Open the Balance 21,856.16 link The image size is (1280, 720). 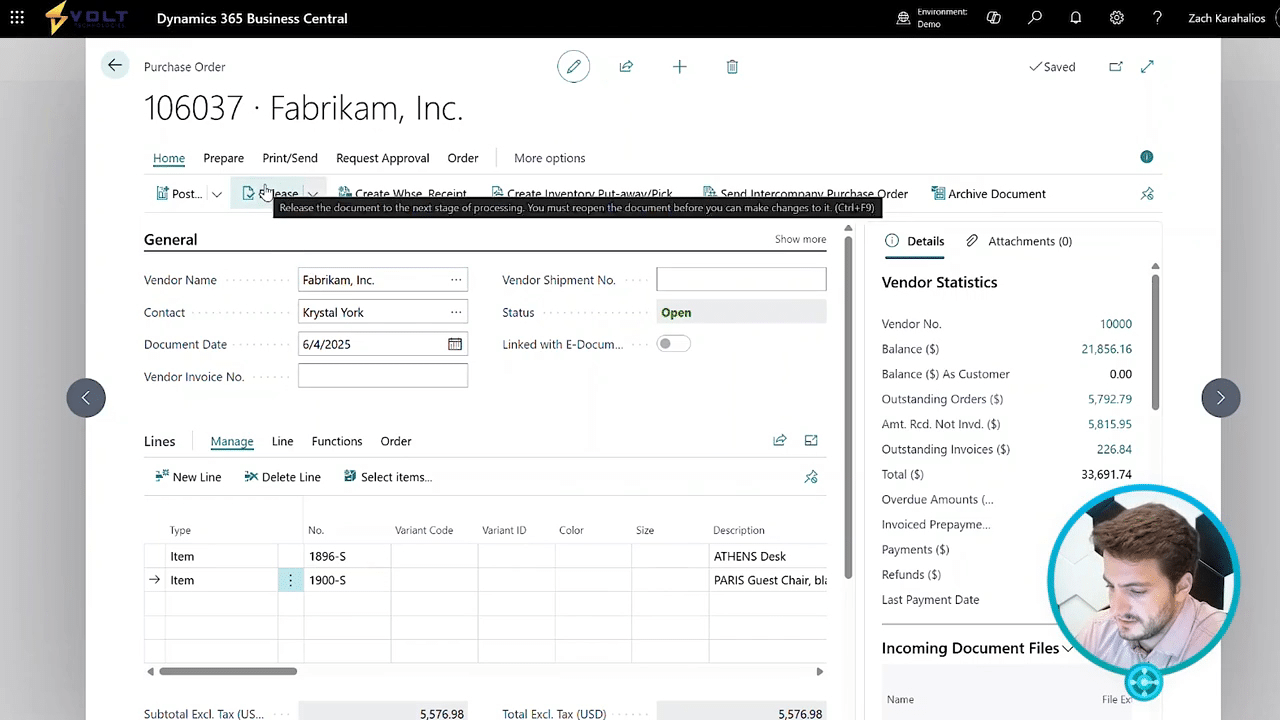pos(1107,349)
